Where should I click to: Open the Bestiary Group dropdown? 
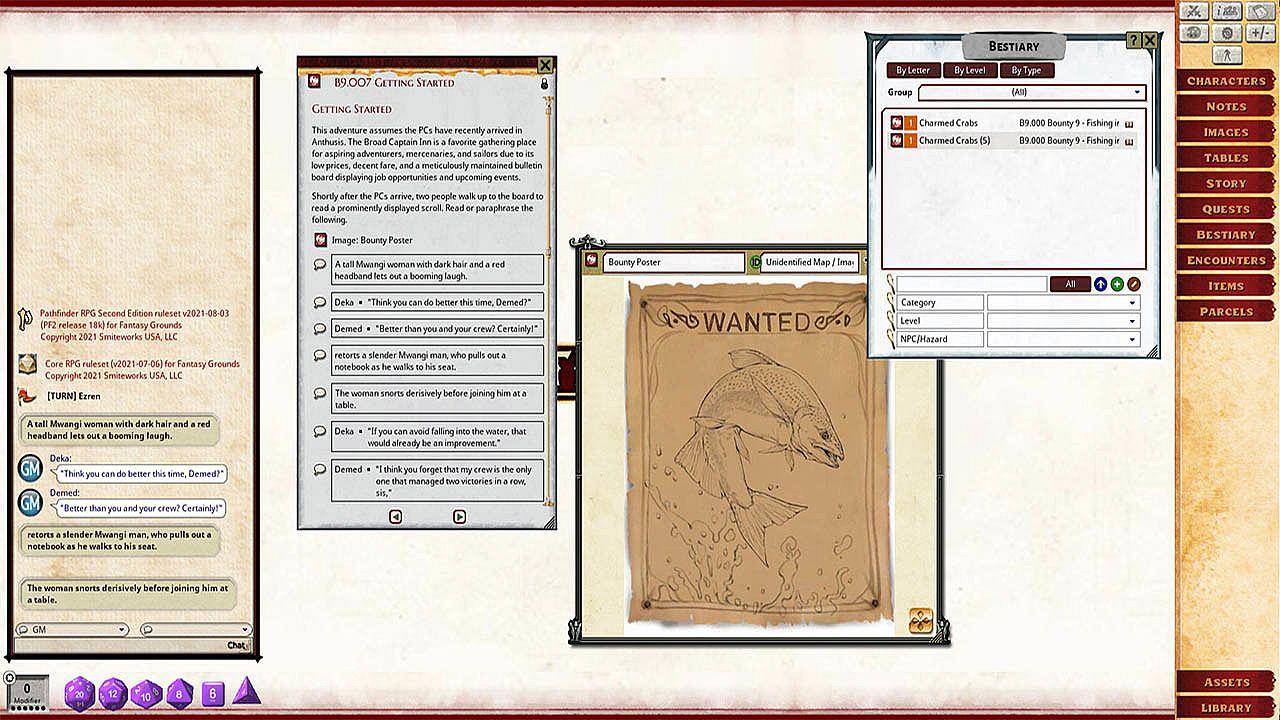pyautogui.click(x=1031, y=93)
